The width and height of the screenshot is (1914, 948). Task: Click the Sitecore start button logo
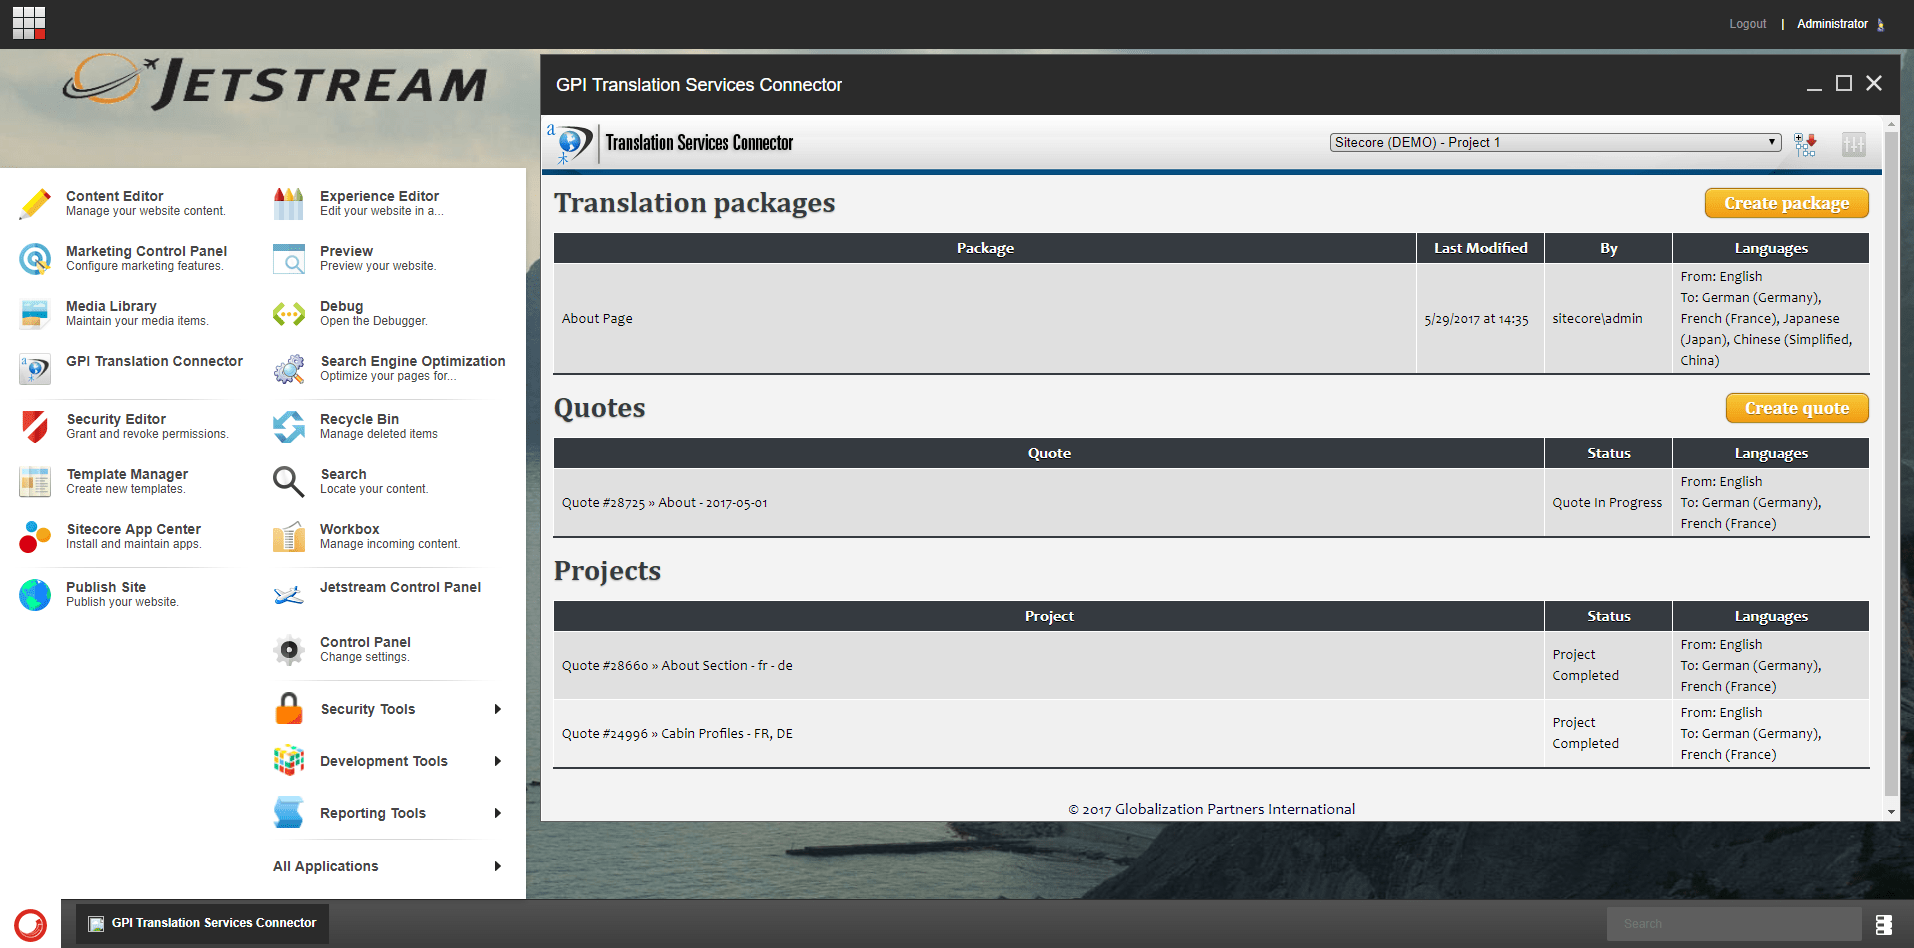[30, 924]
